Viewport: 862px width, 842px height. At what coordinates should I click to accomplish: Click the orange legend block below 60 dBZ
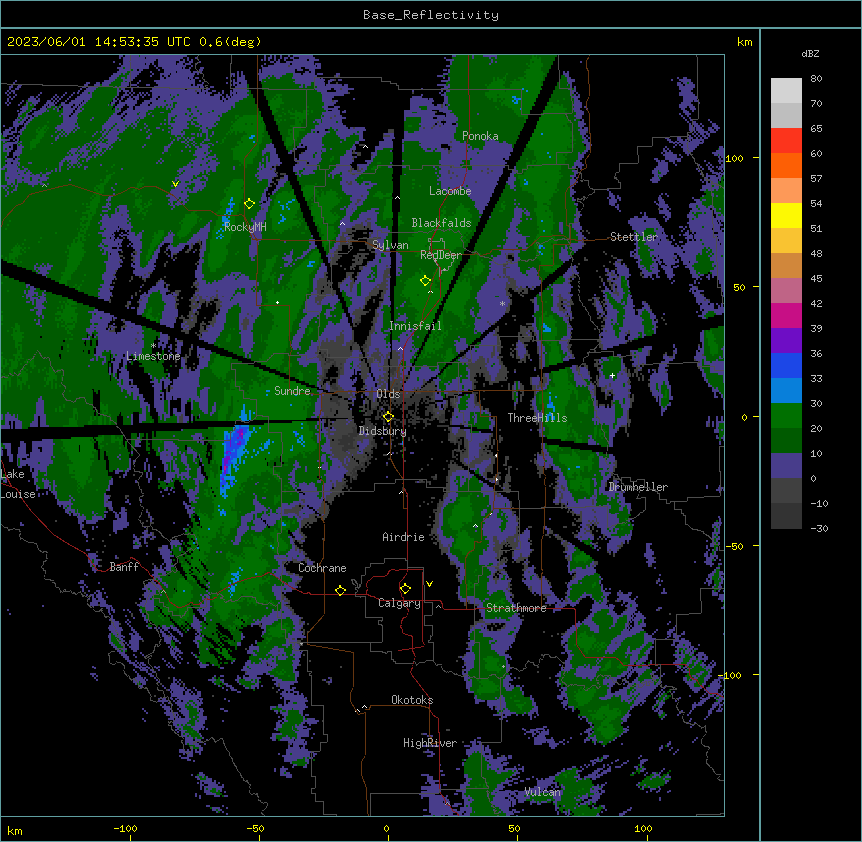(786, 165)
